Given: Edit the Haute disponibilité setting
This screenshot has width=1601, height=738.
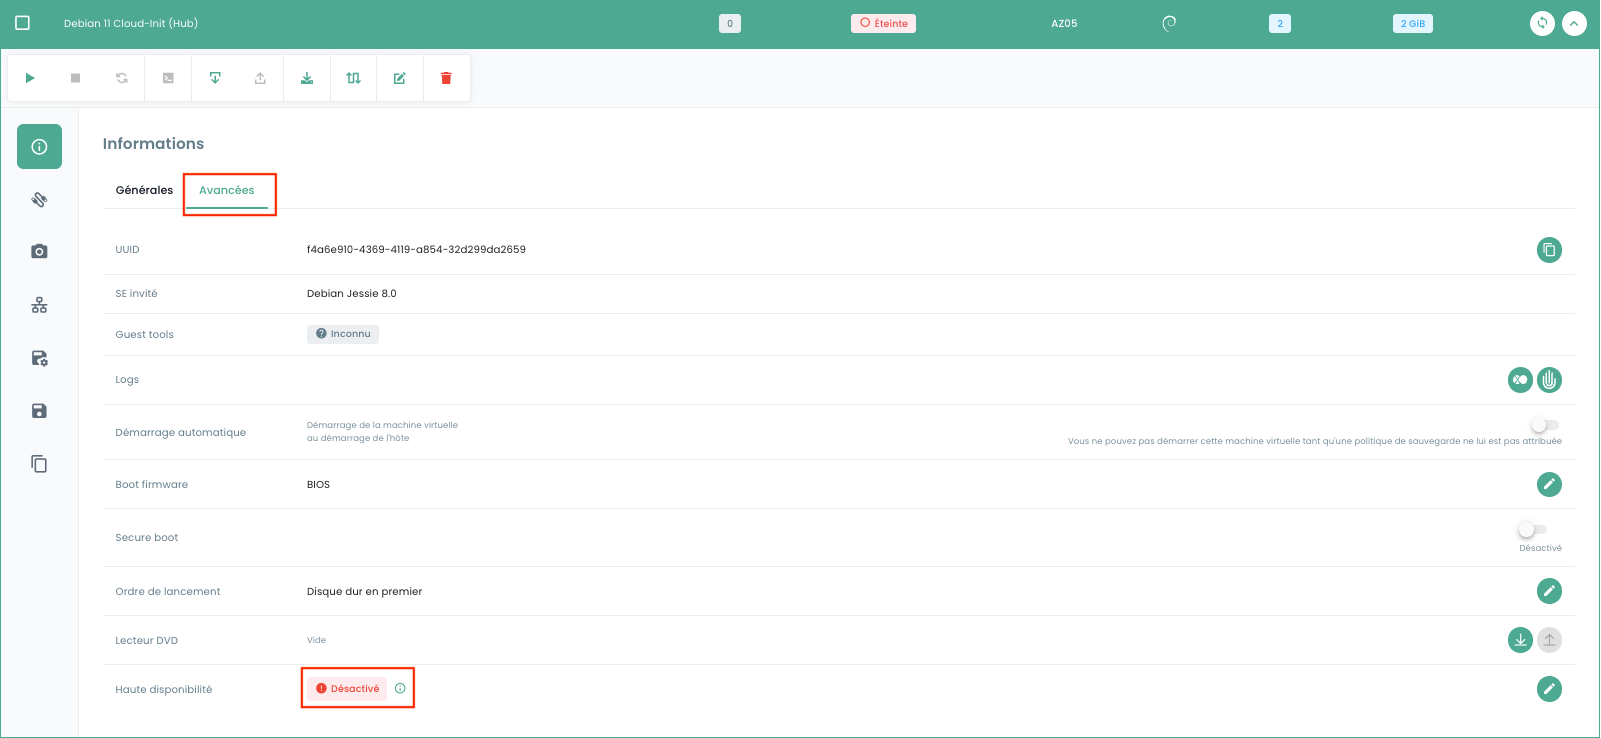Looking at the screenshot, I should pos(1548,689).
